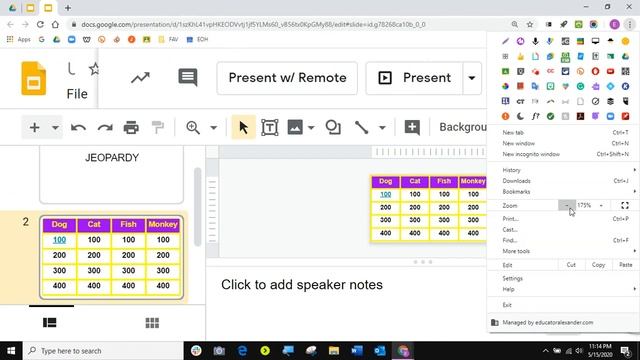Select slide 2 thumbnail in filmstrip

[x=111, y=257]
